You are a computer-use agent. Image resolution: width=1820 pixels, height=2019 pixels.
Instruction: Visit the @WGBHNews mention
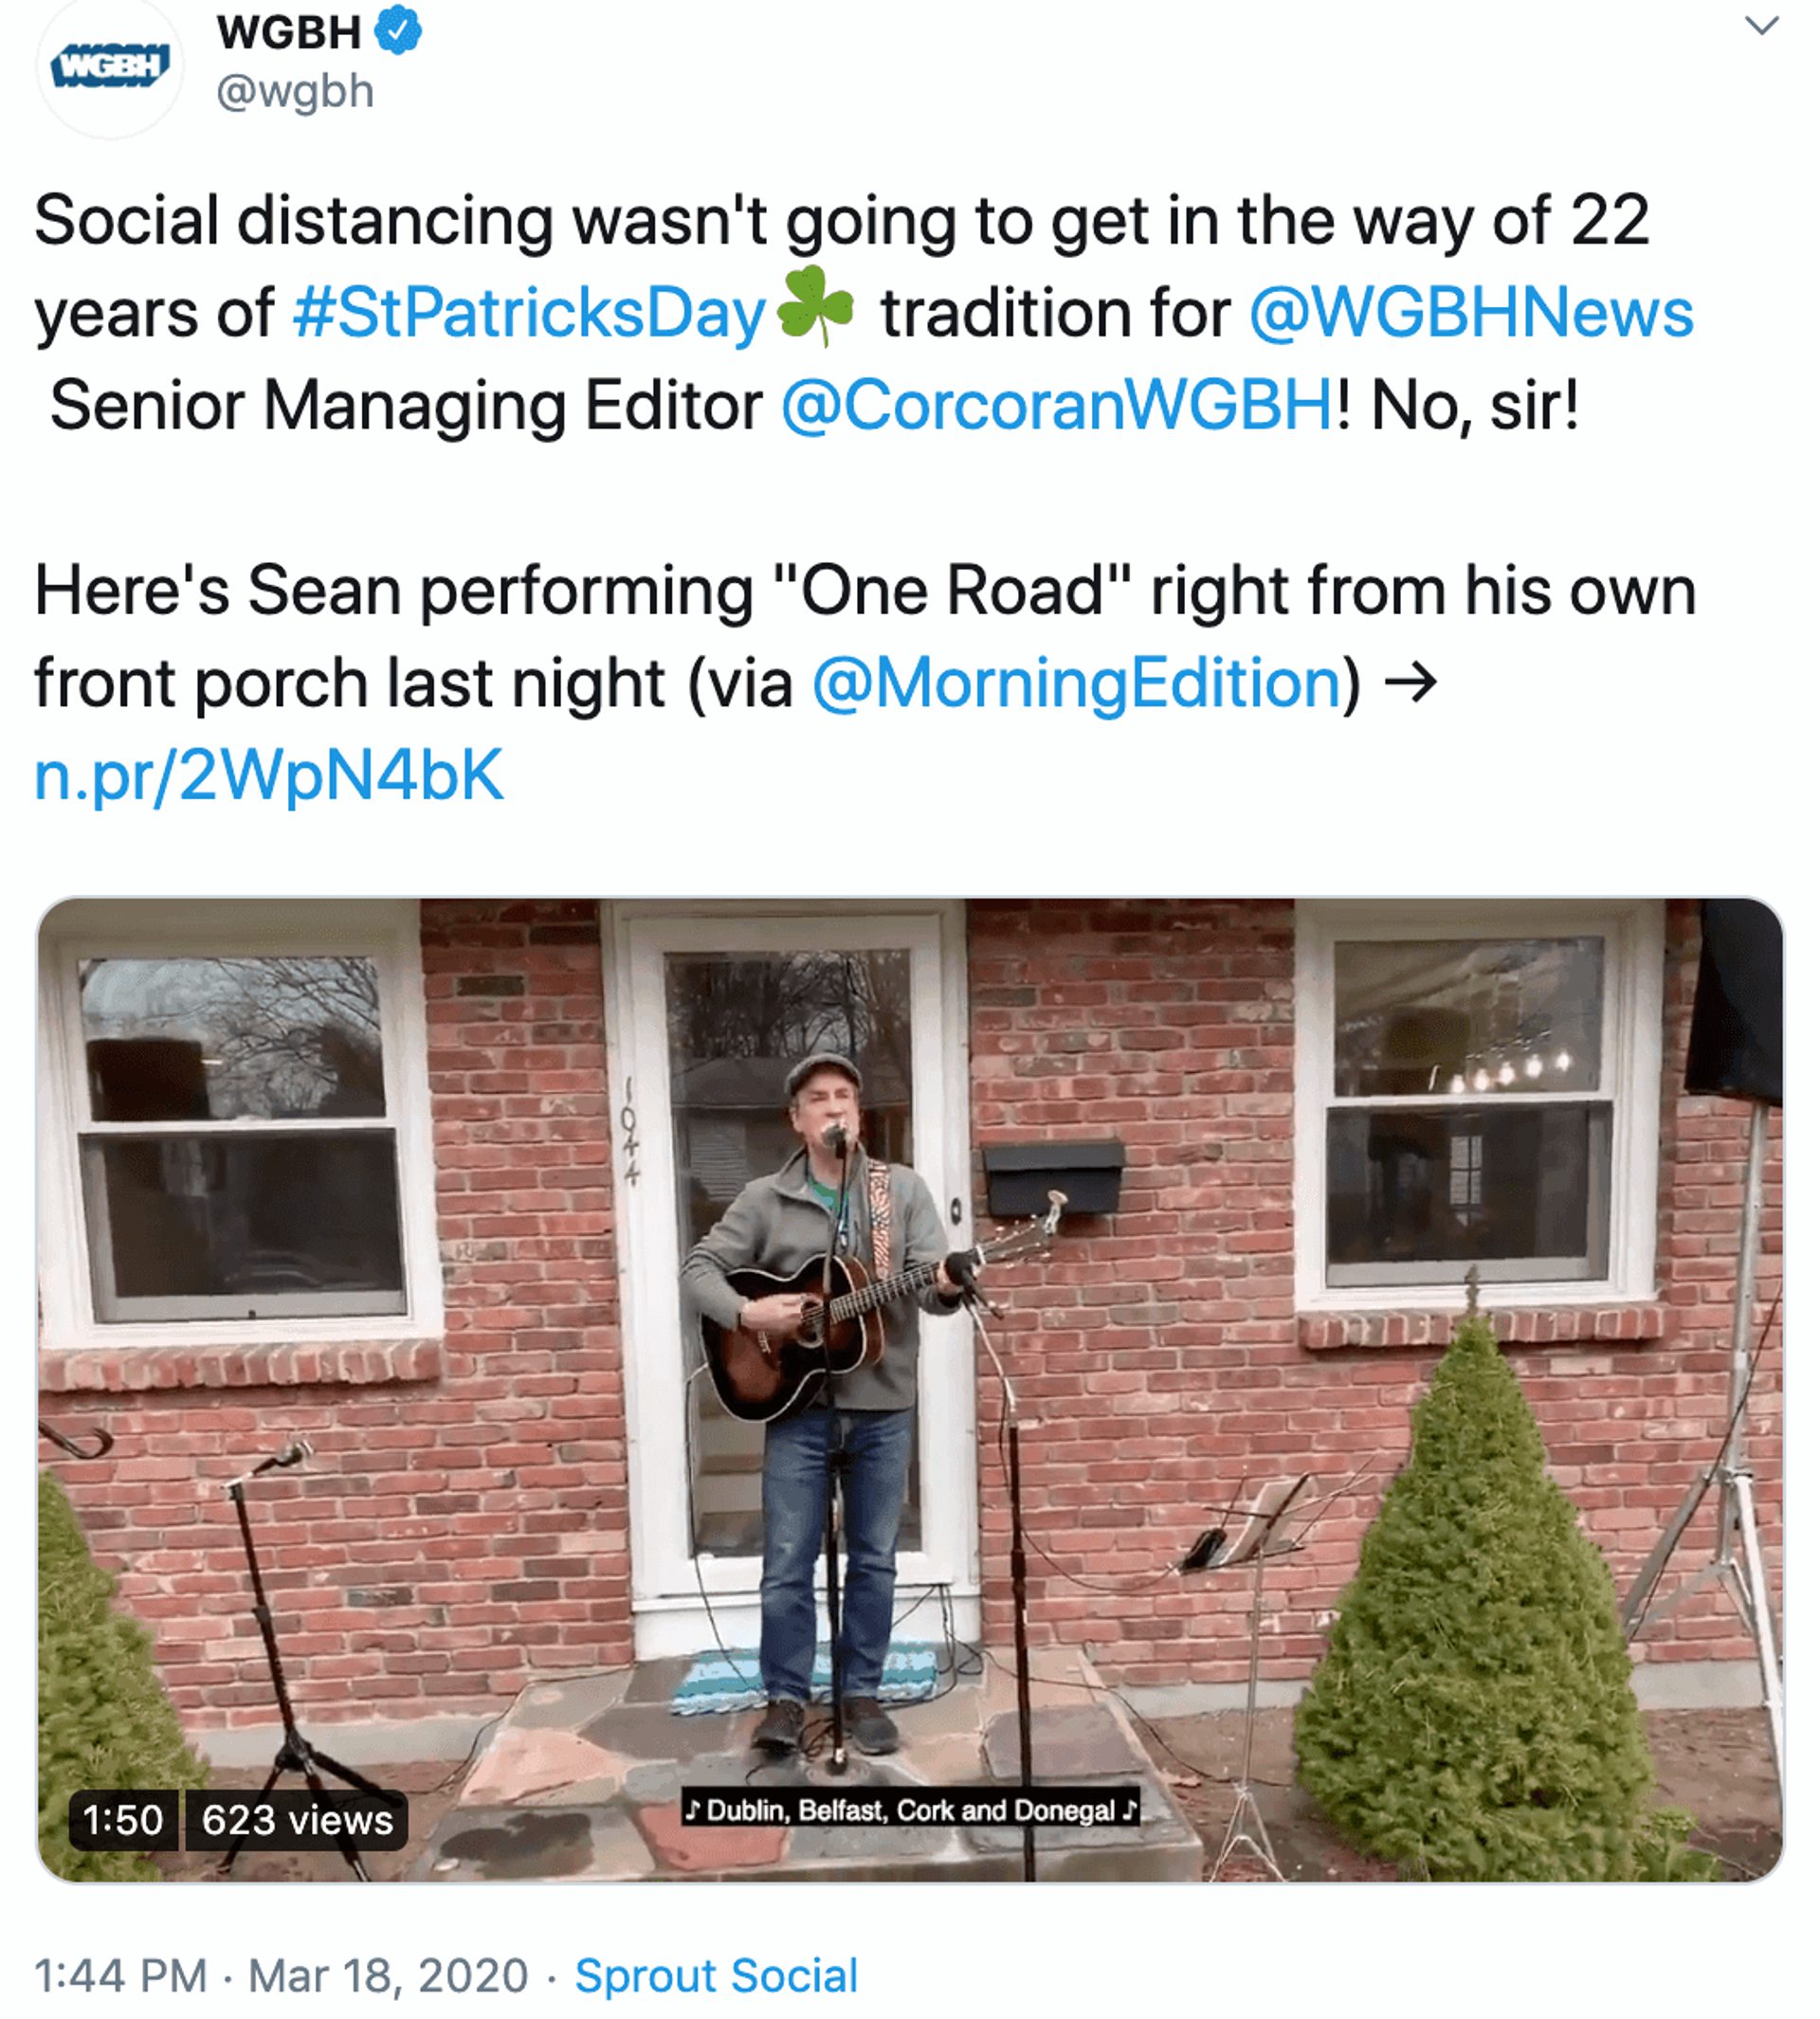tap(1470, 314)
